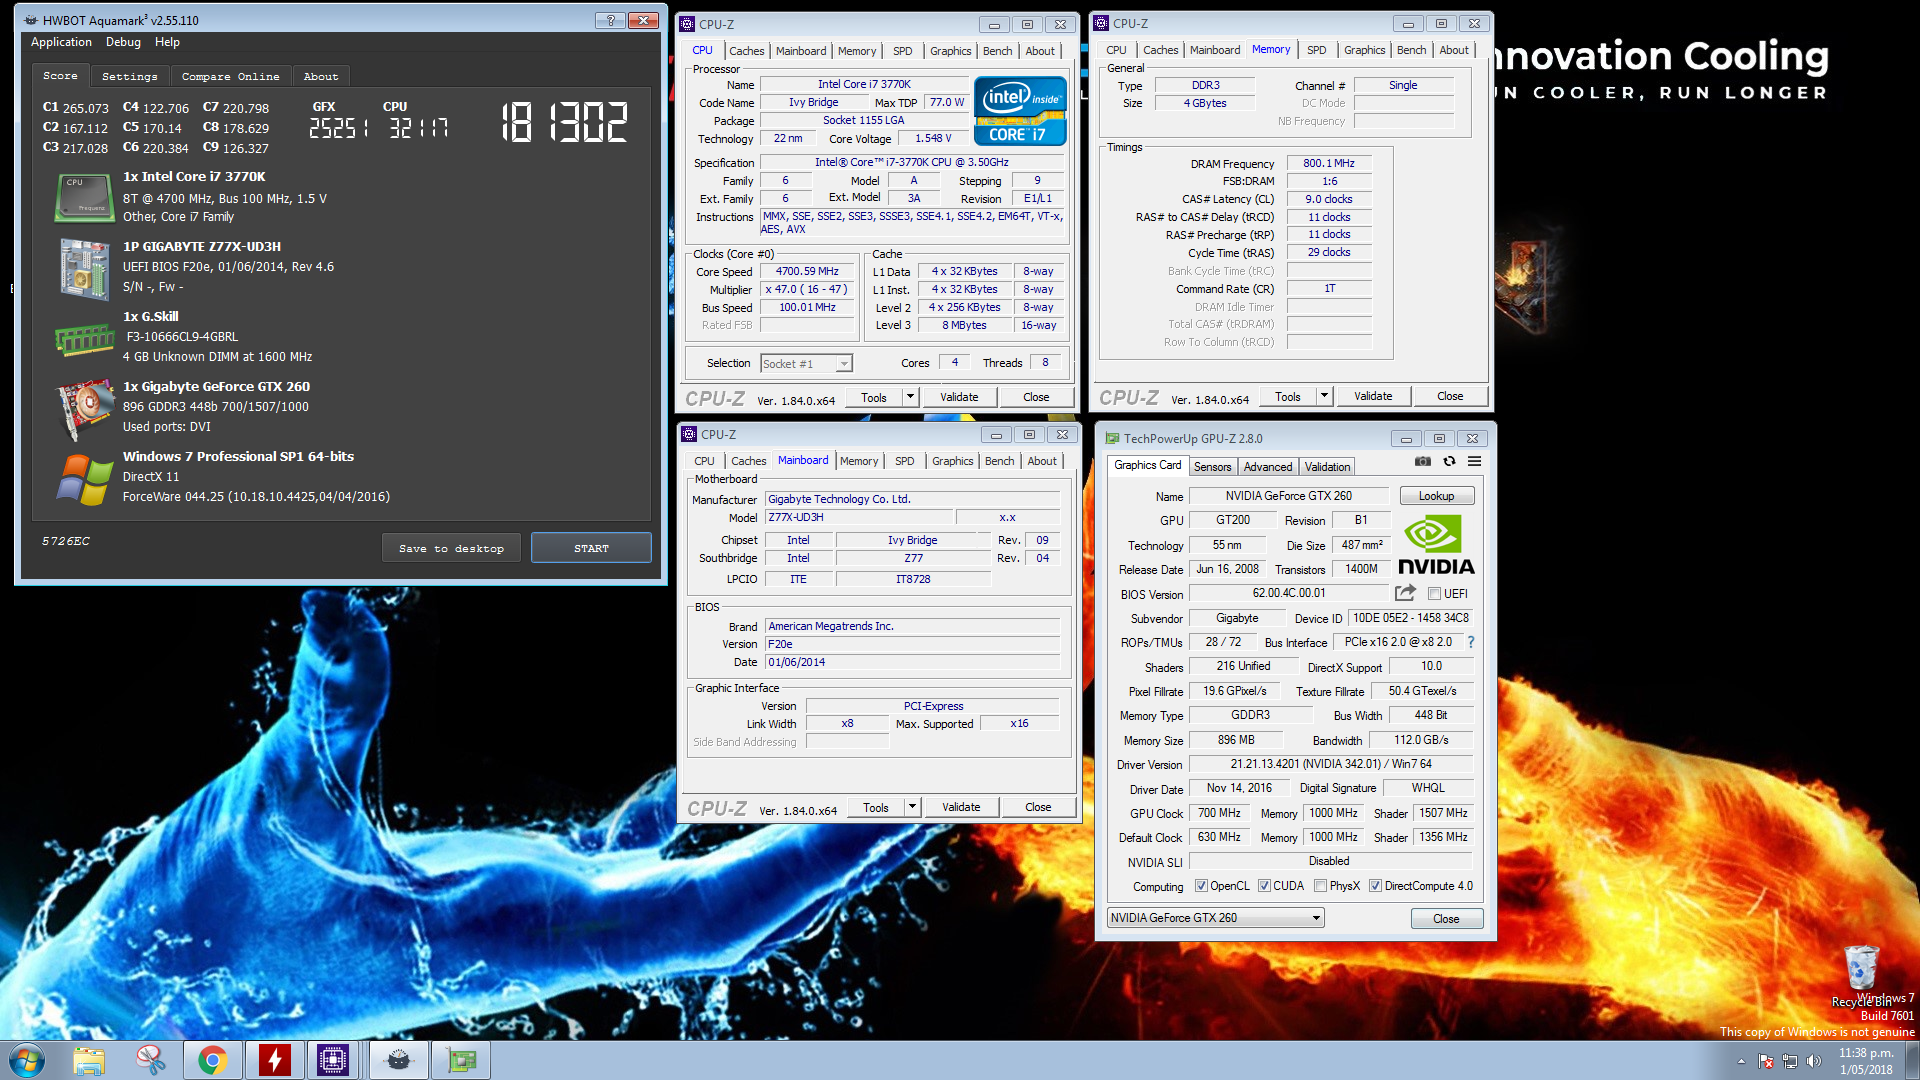Open SPD tab in the CPU-Z Memory window
This screenshot has height=1080, width=1920.
tap(1316, 50)
